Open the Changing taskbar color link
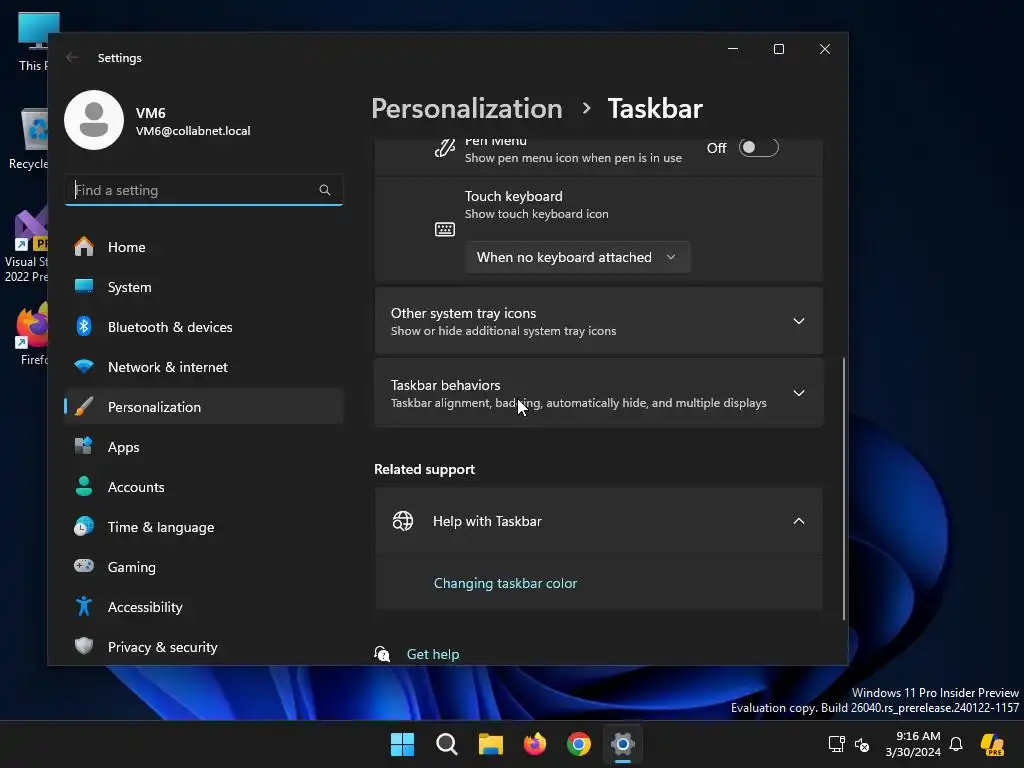This screenshot has width=1024, height=768. [x=505, y=583]
